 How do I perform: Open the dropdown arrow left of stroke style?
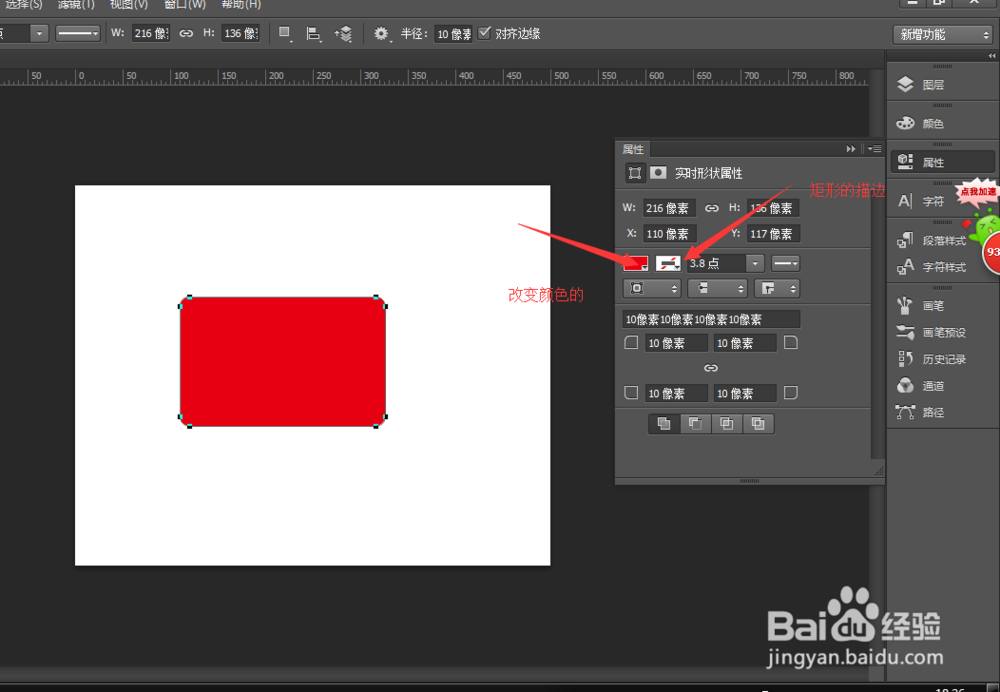(39, 33)
